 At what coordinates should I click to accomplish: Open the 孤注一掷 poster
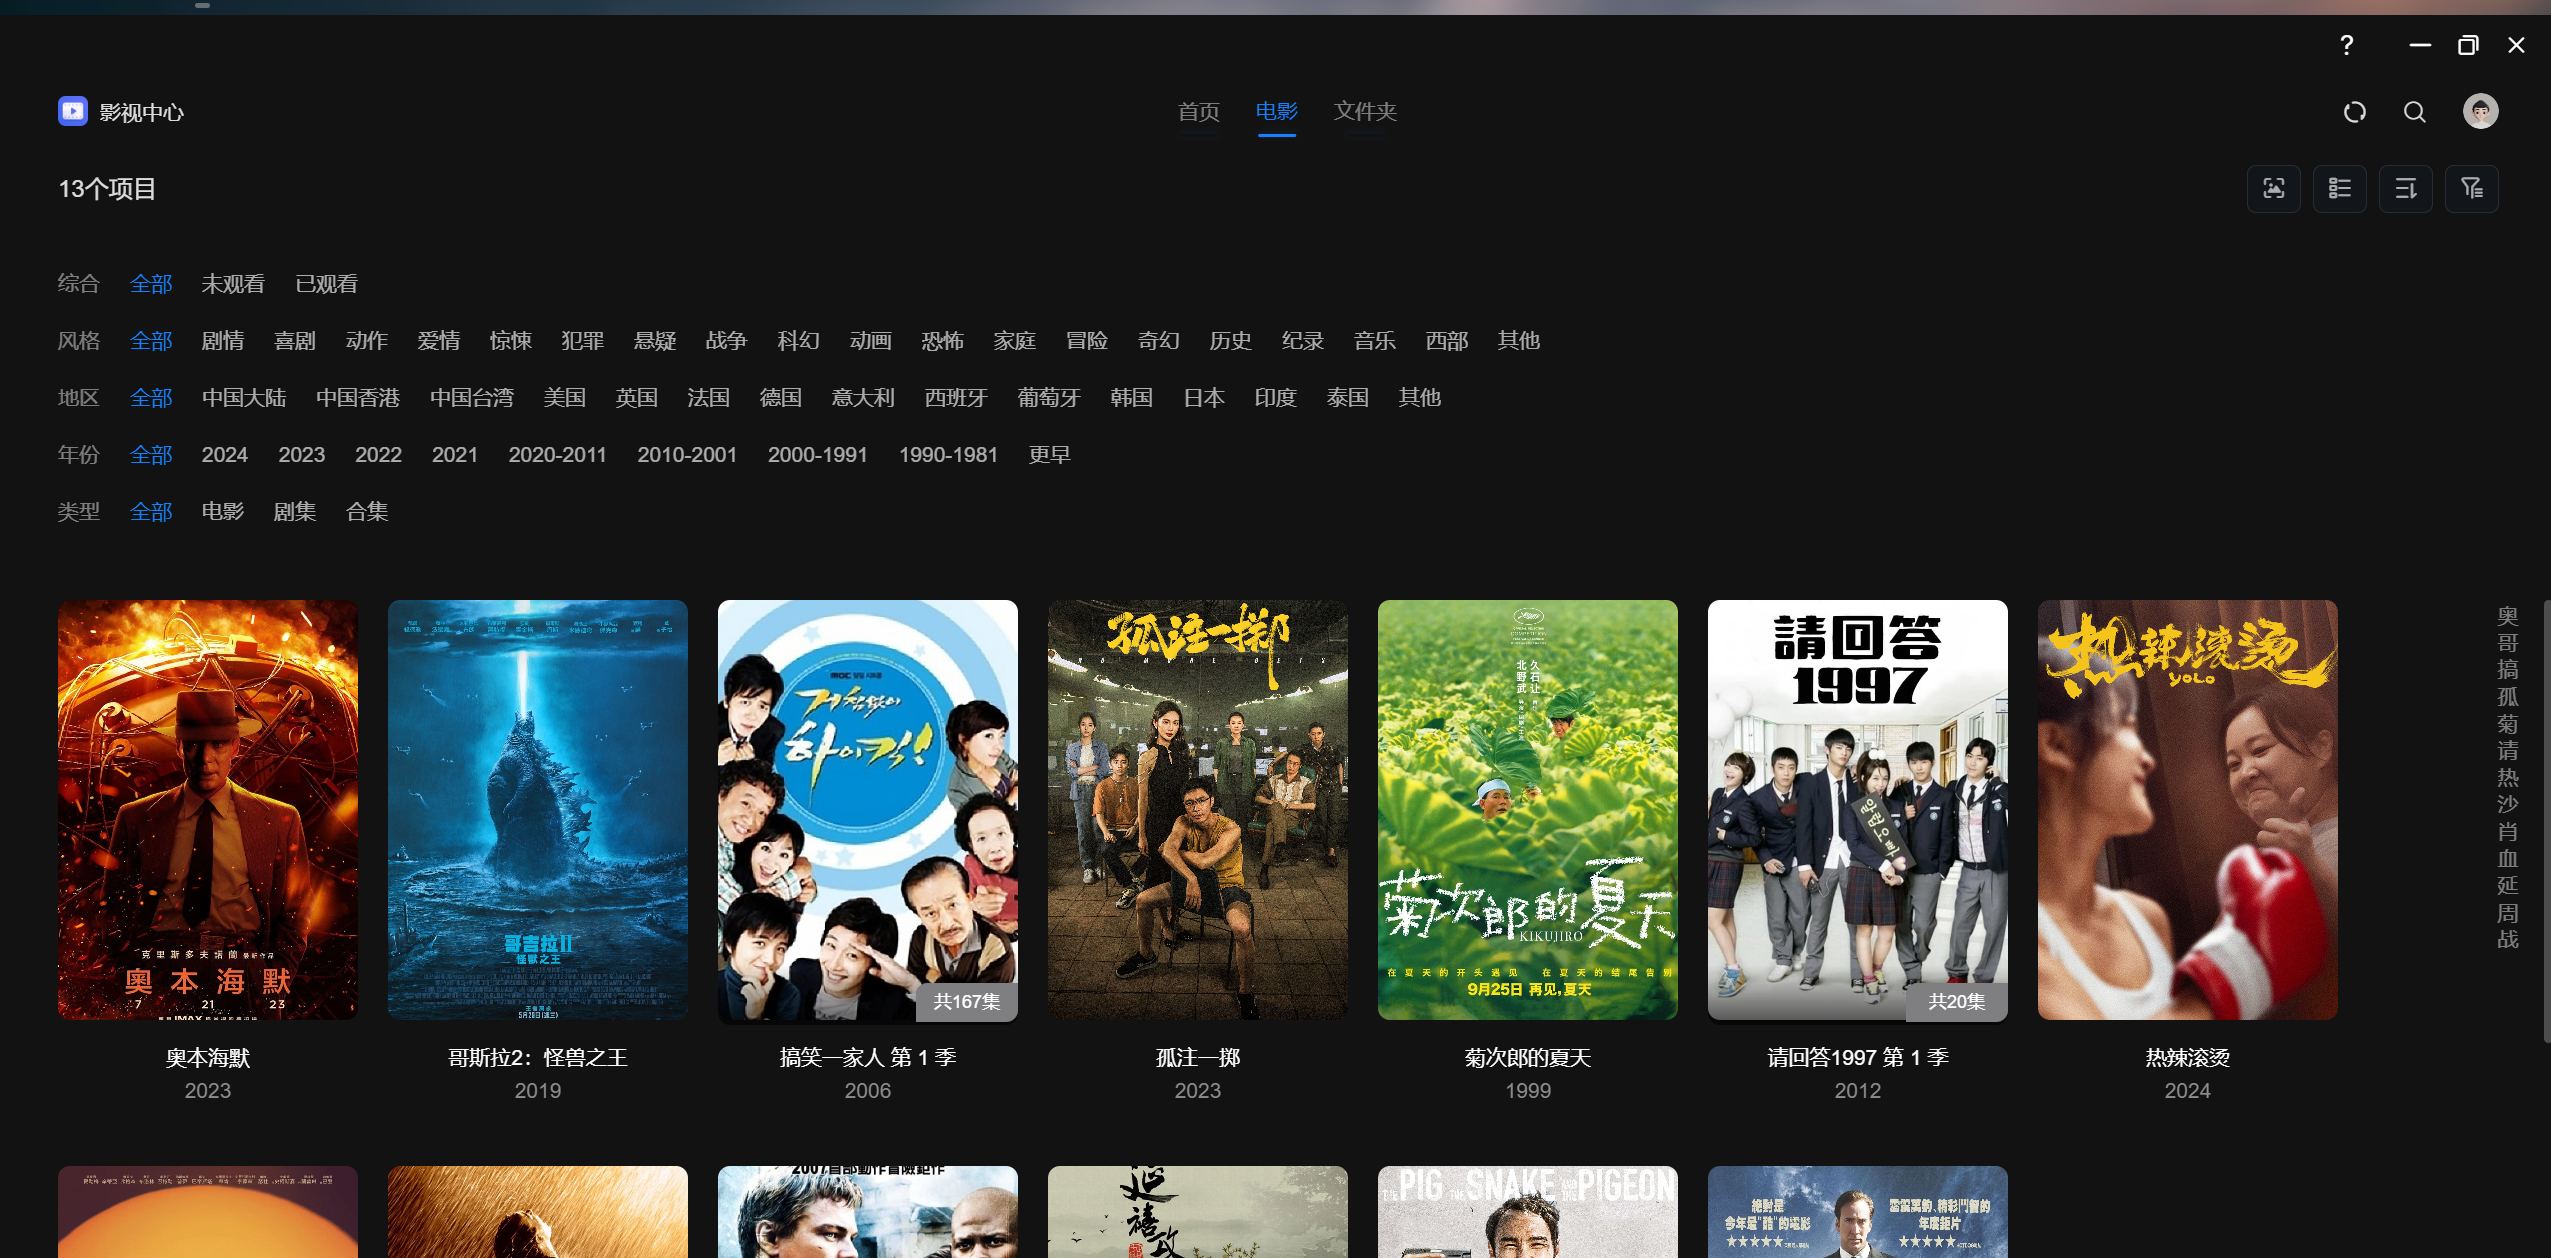(1198, 810)
